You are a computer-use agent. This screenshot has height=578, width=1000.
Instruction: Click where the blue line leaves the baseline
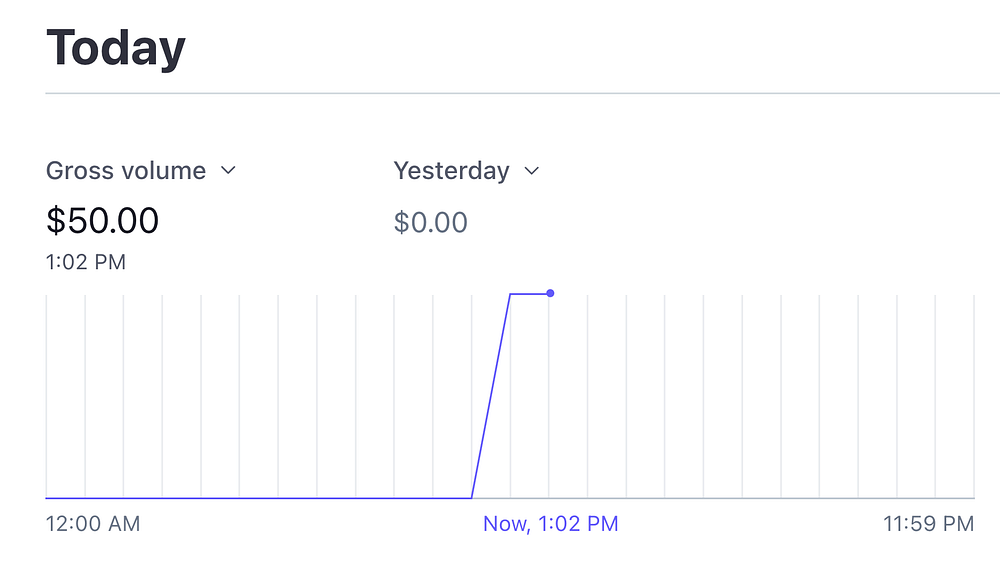[x=472, y=497]
